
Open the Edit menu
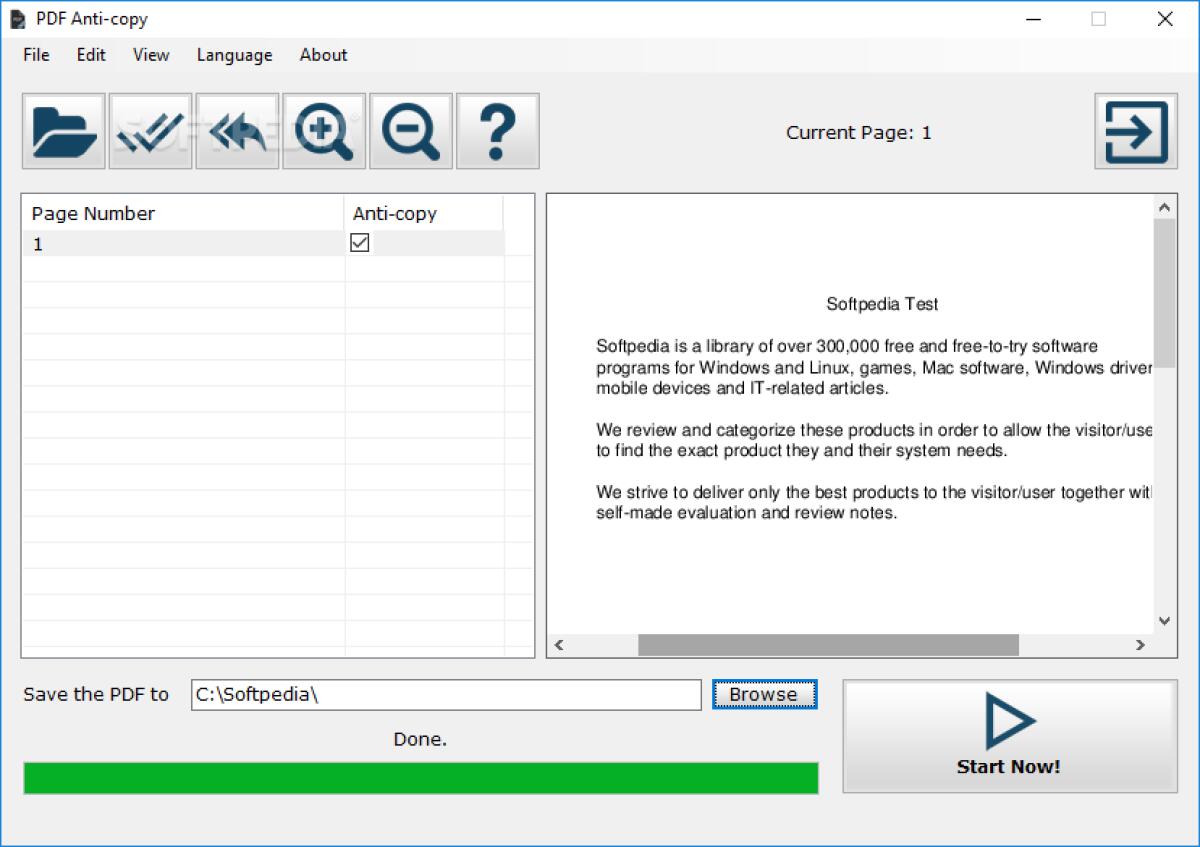click(x=91, y=55)
